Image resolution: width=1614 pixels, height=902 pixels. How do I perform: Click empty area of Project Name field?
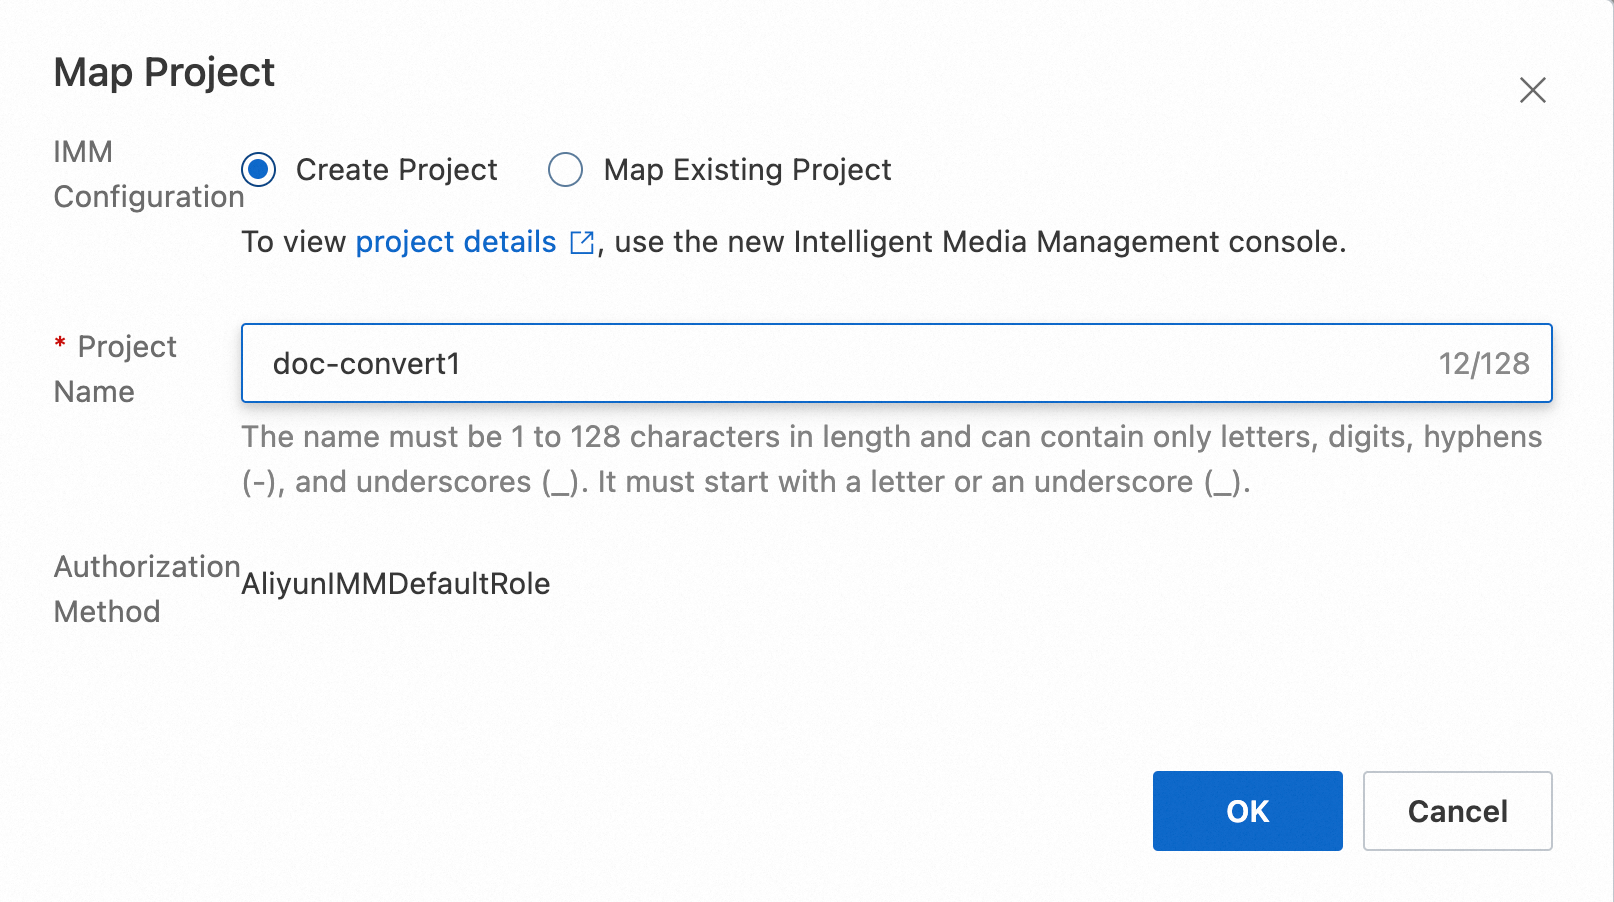(x=900, y=363)
